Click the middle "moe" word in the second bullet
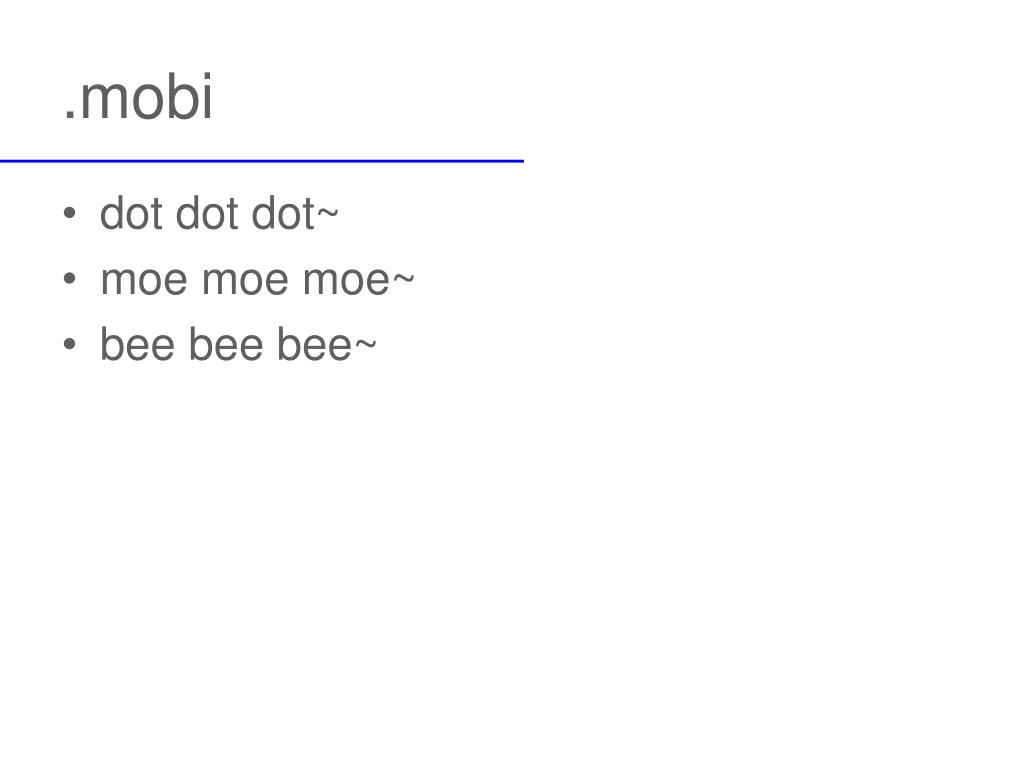 [x=246, y=281]
